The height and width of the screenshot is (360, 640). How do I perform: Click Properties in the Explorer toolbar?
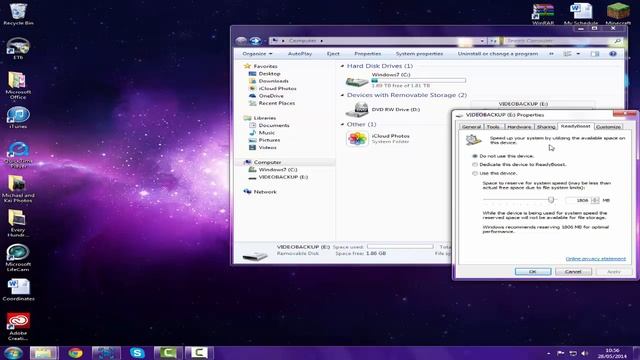(x=368, y=53)
